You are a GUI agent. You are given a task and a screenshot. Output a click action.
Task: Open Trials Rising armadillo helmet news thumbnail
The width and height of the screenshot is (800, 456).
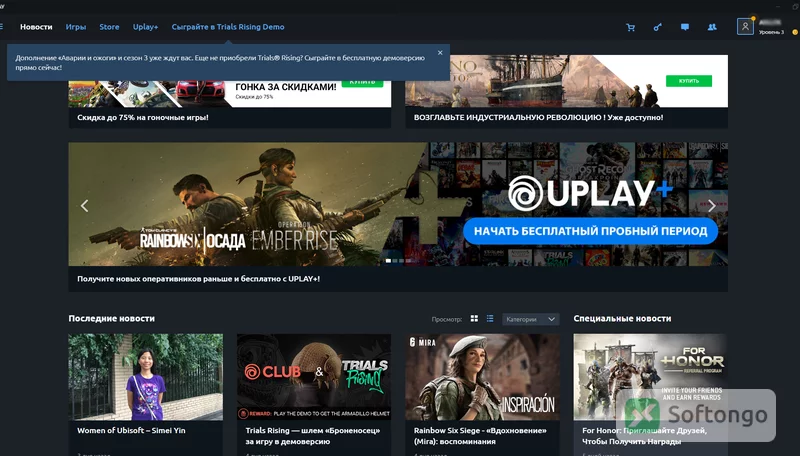(314, 377)
